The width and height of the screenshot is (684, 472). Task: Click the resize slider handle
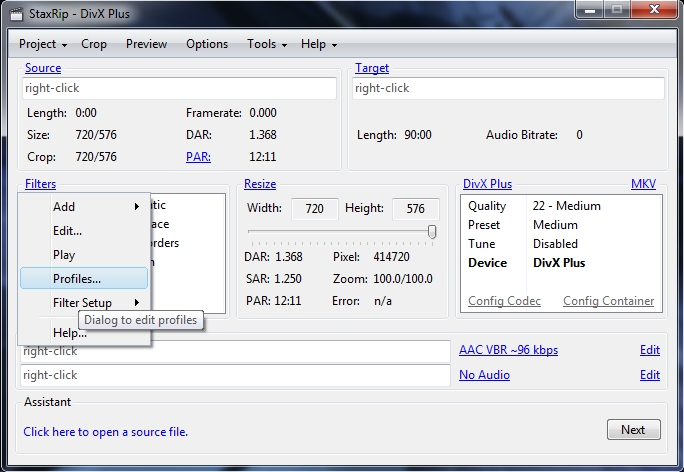pos(432,232)
